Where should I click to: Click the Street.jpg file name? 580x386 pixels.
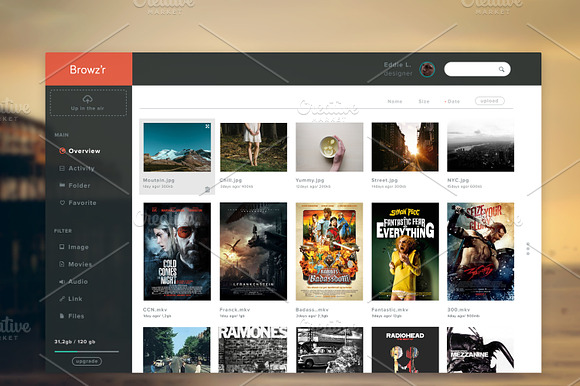click(385, 180)
